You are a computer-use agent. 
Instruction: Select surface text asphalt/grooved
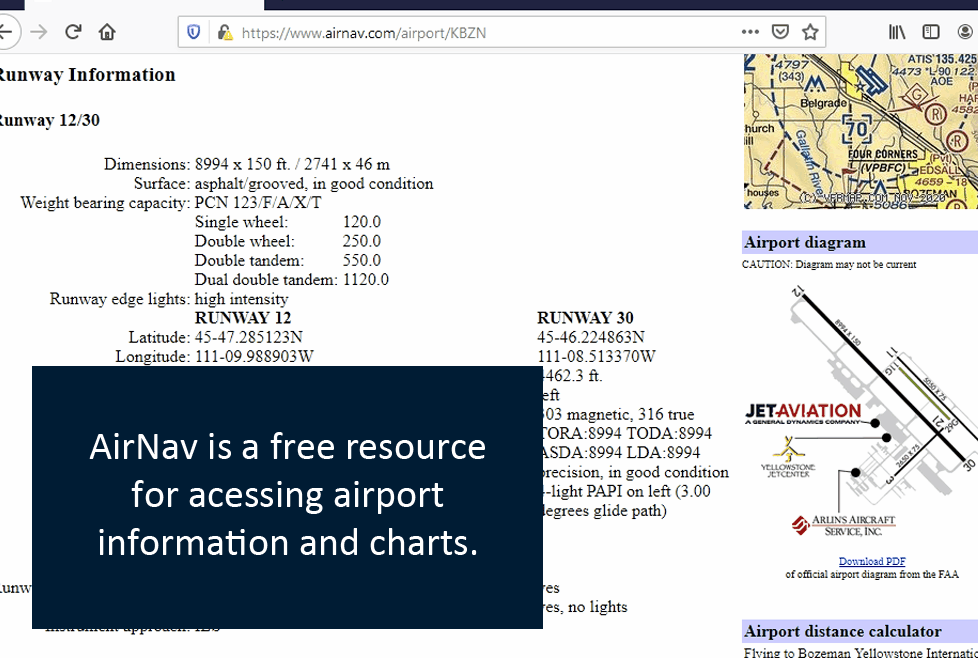coord(250,184)
